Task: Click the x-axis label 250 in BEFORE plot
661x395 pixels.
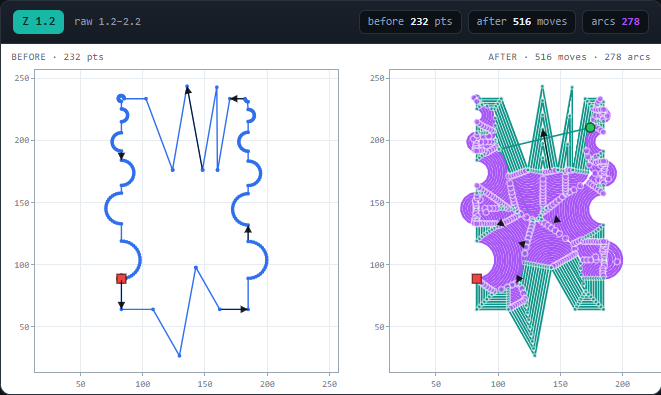Action: click(330, 384)
